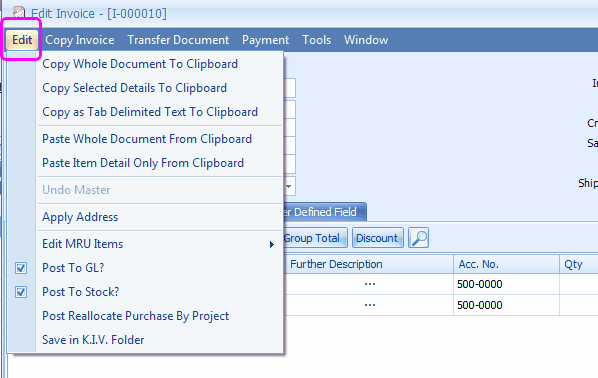Click the Discount button
Image resolution: width=598 pixels, height=378 pixels.
click(x=378, y=238)
